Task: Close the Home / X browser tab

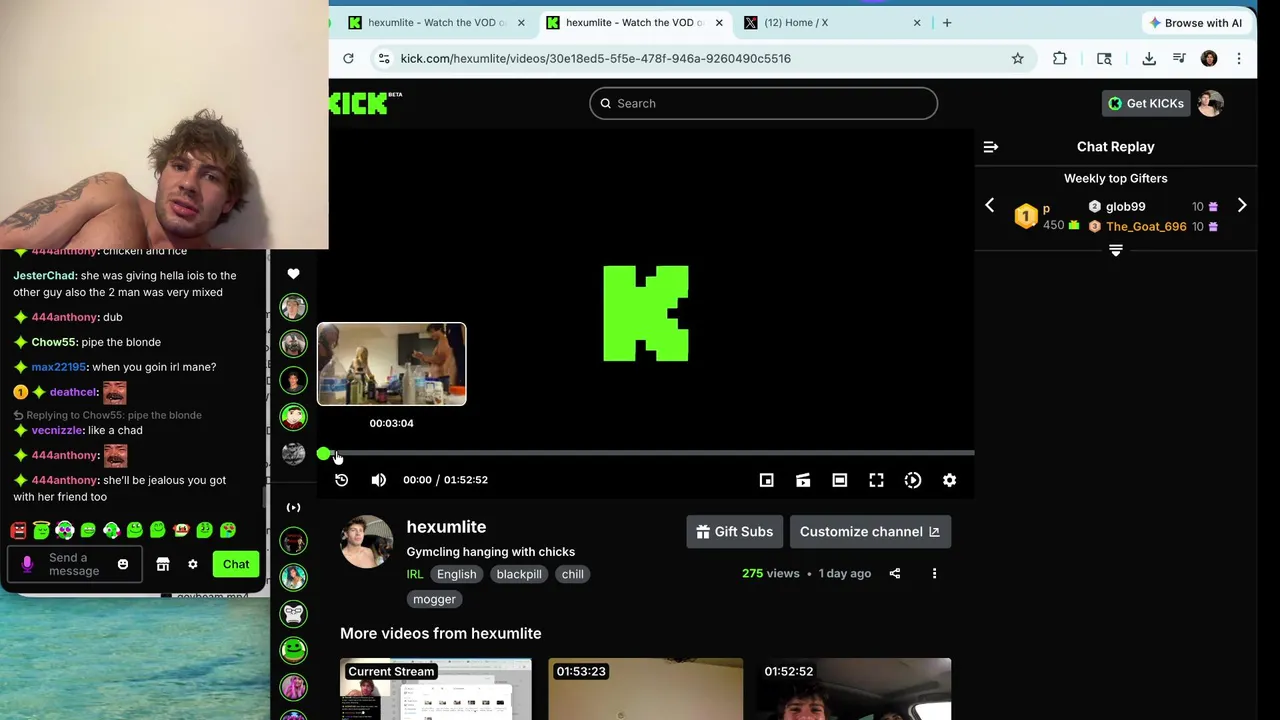Action: coord(917,22)
